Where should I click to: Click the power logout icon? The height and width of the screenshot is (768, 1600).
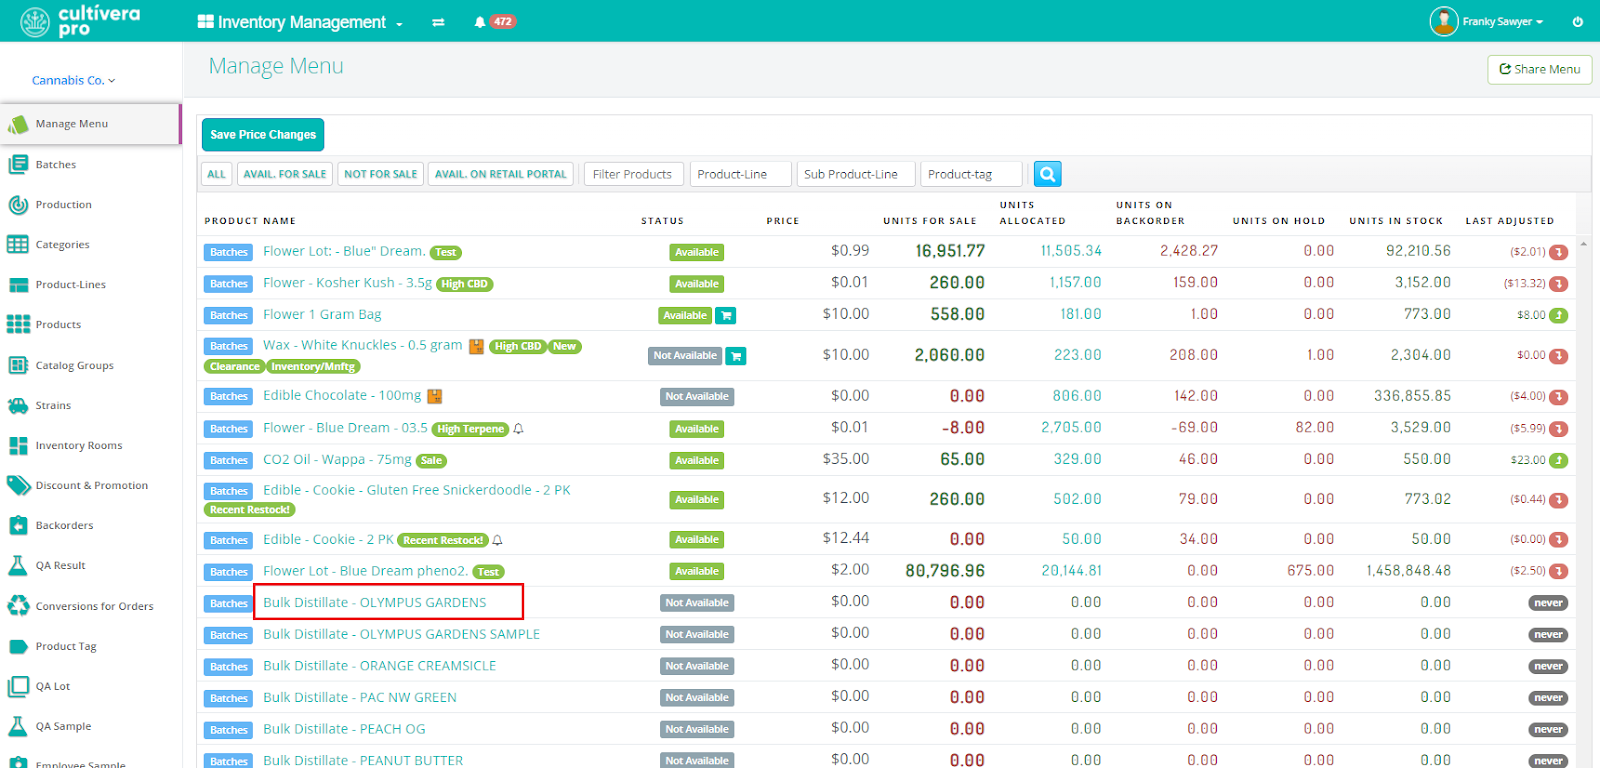[x=1577, y=22]
